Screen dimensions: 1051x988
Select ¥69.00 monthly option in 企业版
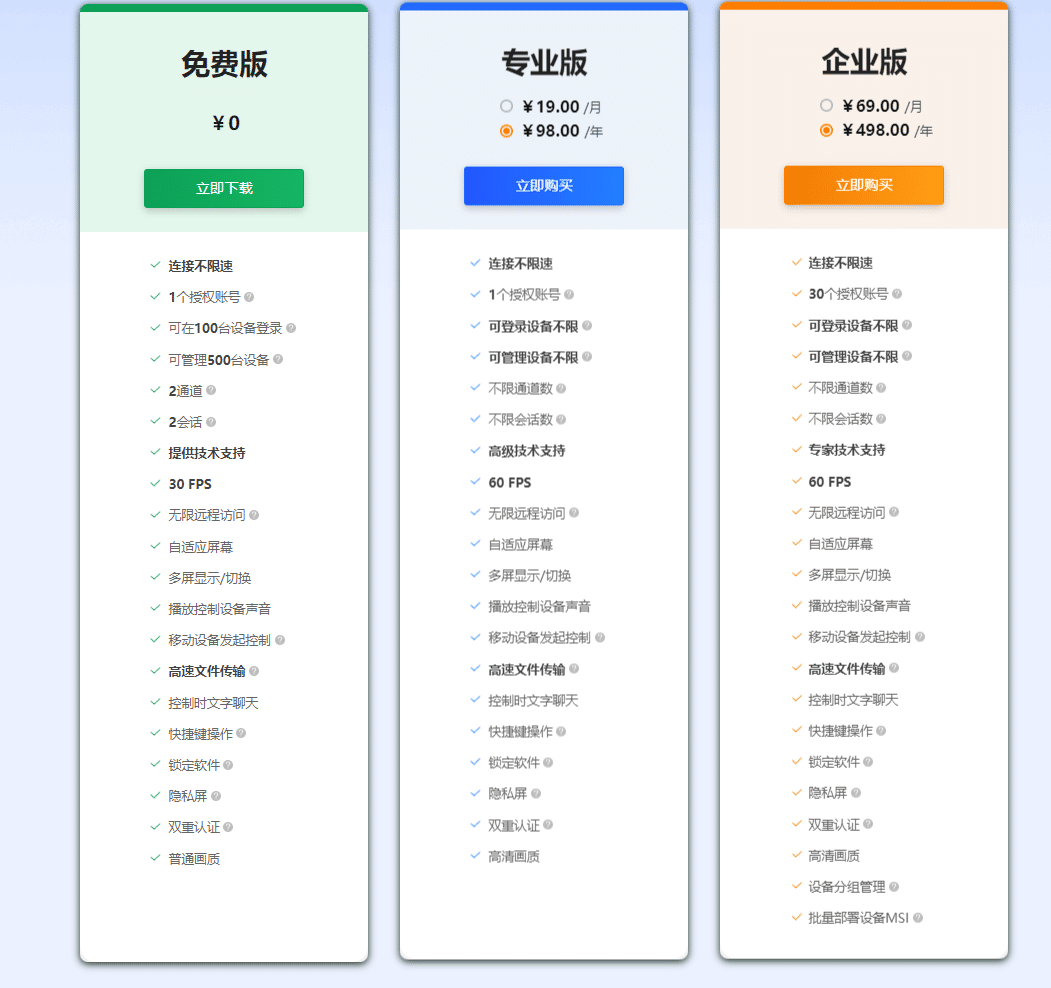826,106
